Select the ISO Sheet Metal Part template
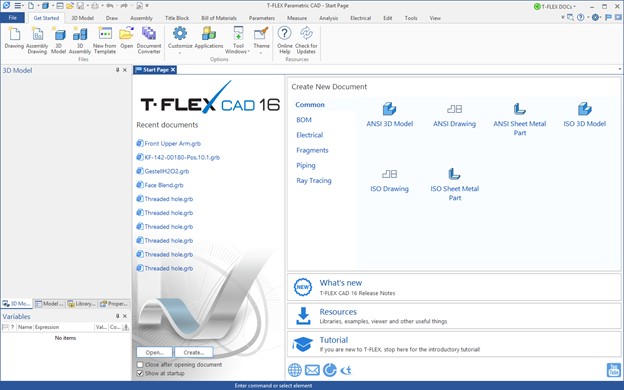The height and width of the screenshot is (390, 624). (x=454, y=184)
